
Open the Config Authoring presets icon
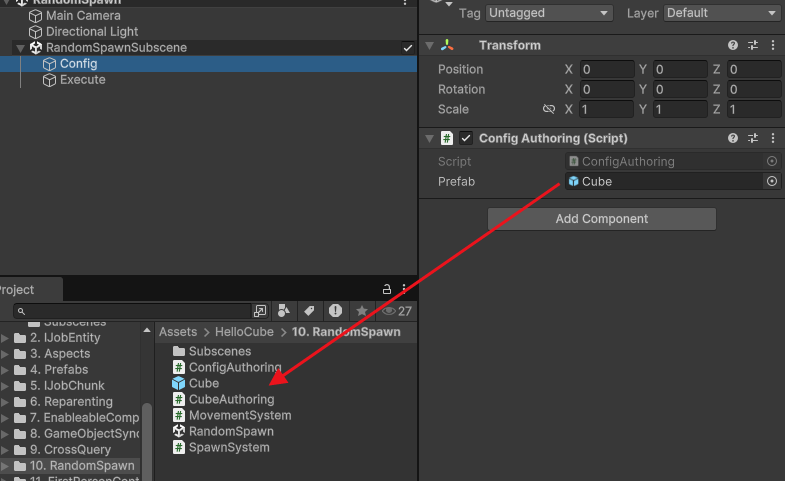coord(753,138)
